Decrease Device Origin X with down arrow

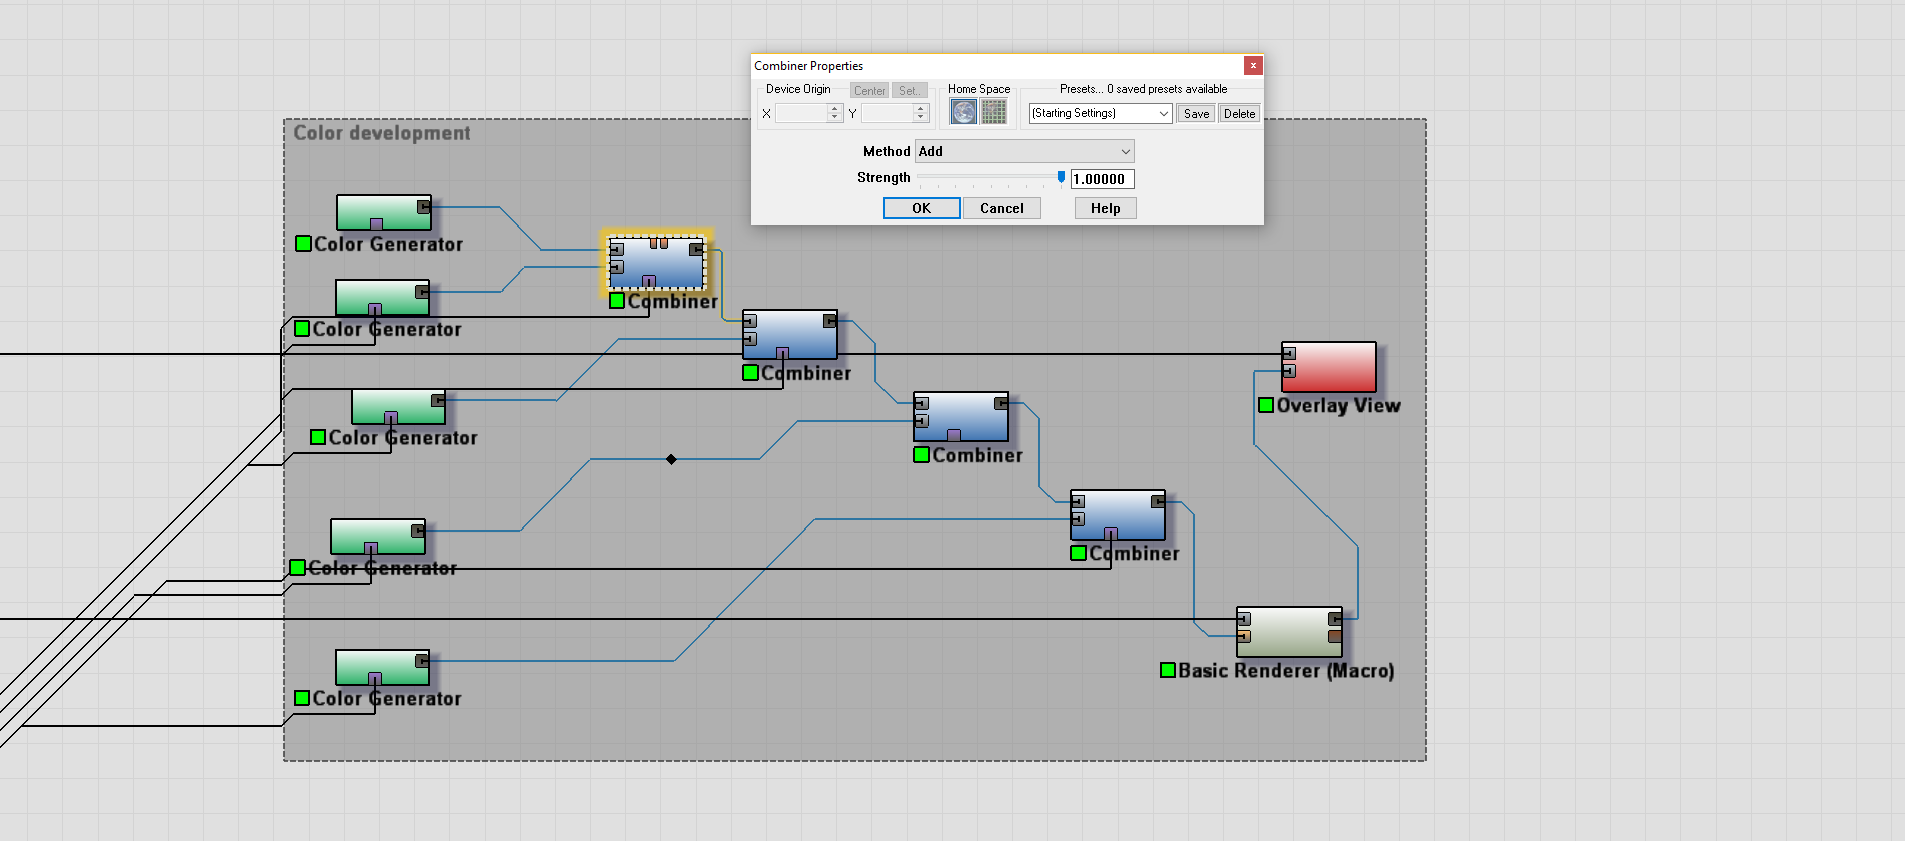click(x=835, y=118)
